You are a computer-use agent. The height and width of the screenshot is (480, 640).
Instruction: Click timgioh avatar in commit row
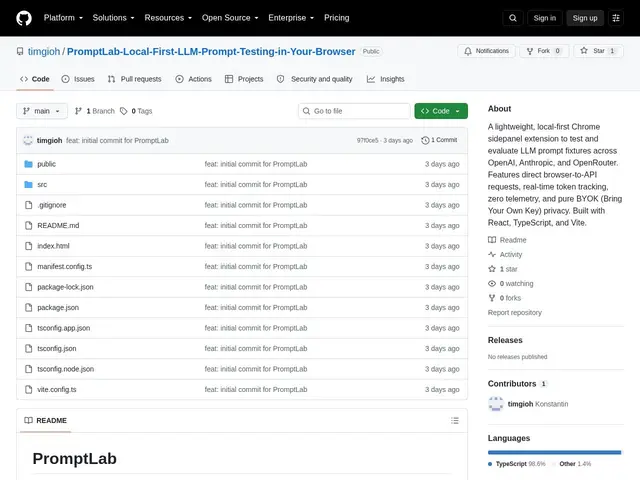[x=28, y=140]
